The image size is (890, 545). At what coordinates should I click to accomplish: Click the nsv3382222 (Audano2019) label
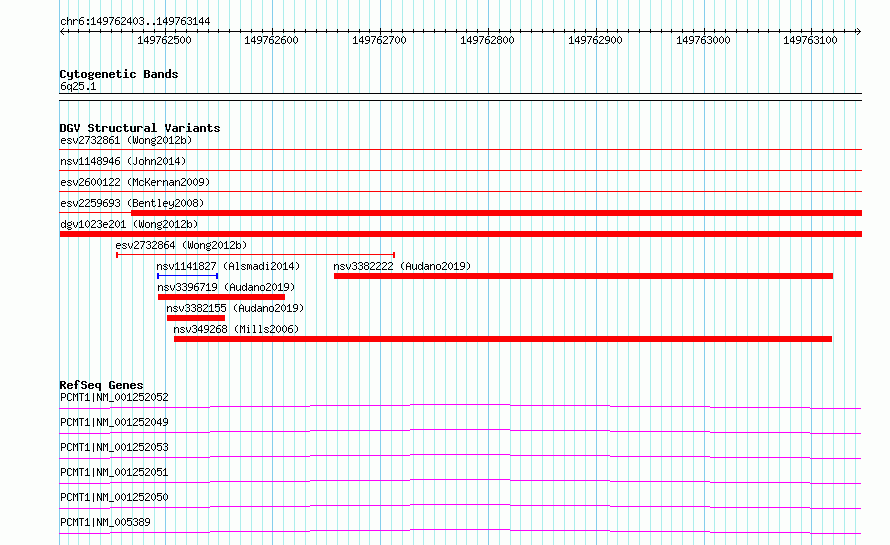coord(402,266)
